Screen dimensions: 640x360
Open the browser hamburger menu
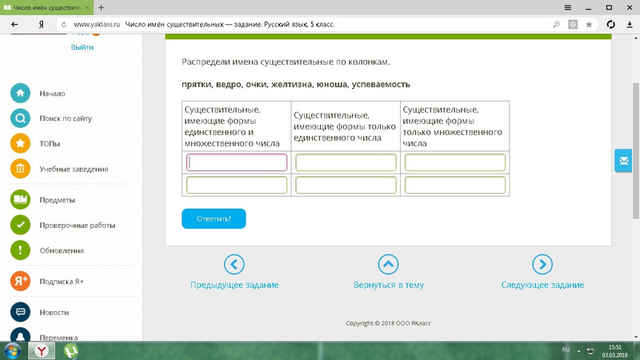pyautogui.click(x=568, y=8)
